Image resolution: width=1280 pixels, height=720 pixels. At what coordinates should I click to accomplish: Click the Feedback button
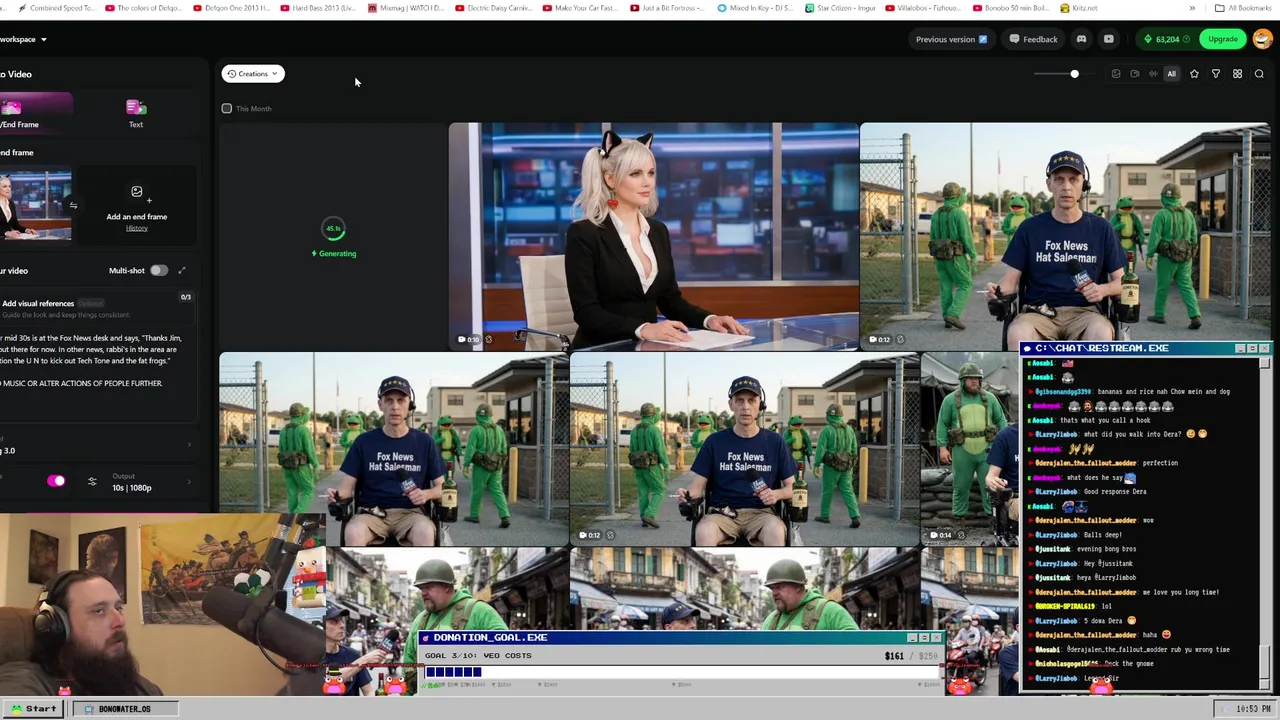click(x=1033, y=39)
